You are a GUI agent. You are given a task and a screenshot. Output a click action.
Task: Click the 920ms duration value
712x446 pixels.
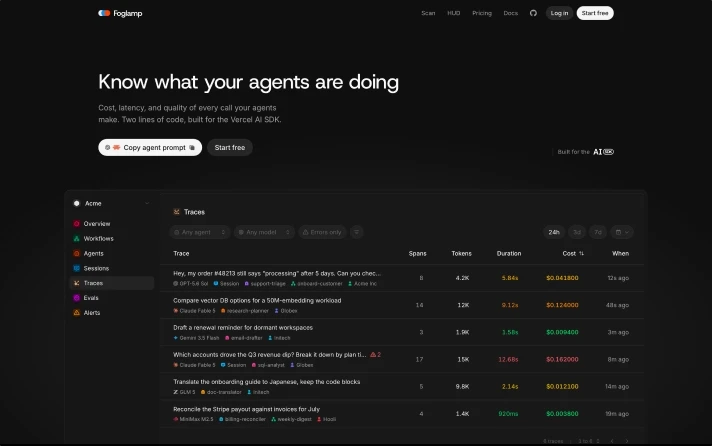pos(508,414)
